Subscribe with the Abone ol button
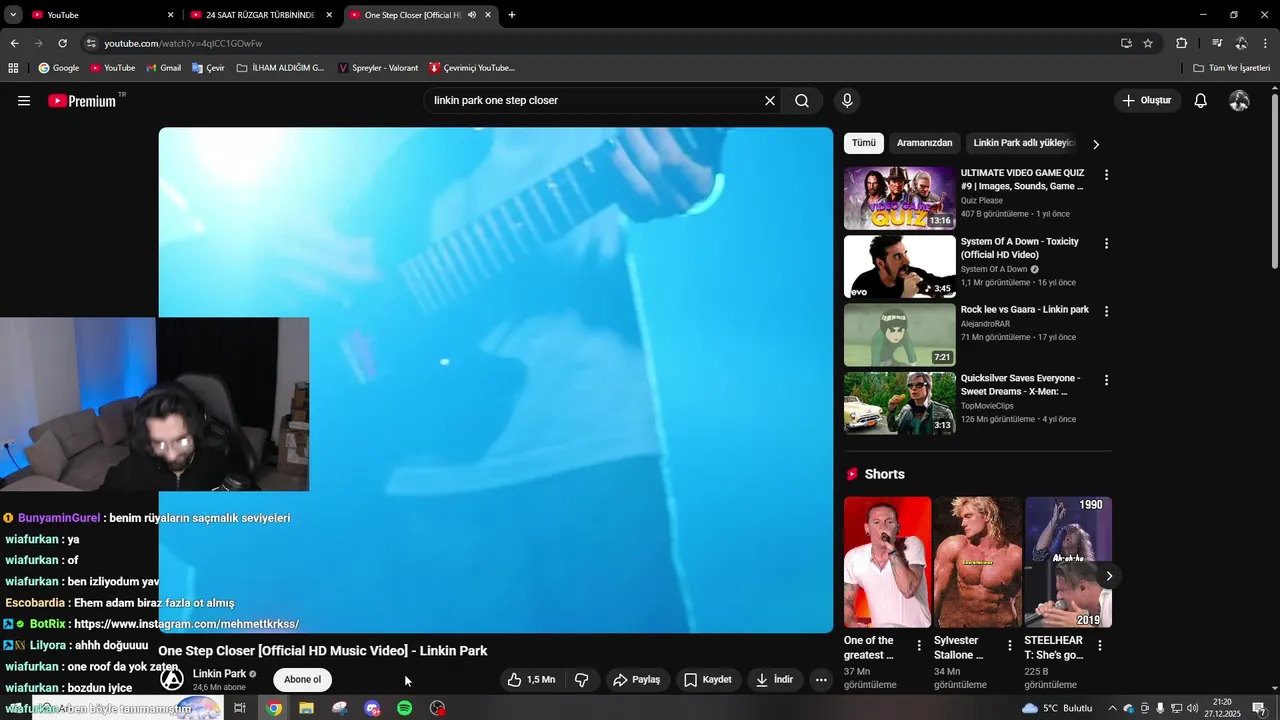1280x720 pixels. pyautogui.click(x=302, y=680)
